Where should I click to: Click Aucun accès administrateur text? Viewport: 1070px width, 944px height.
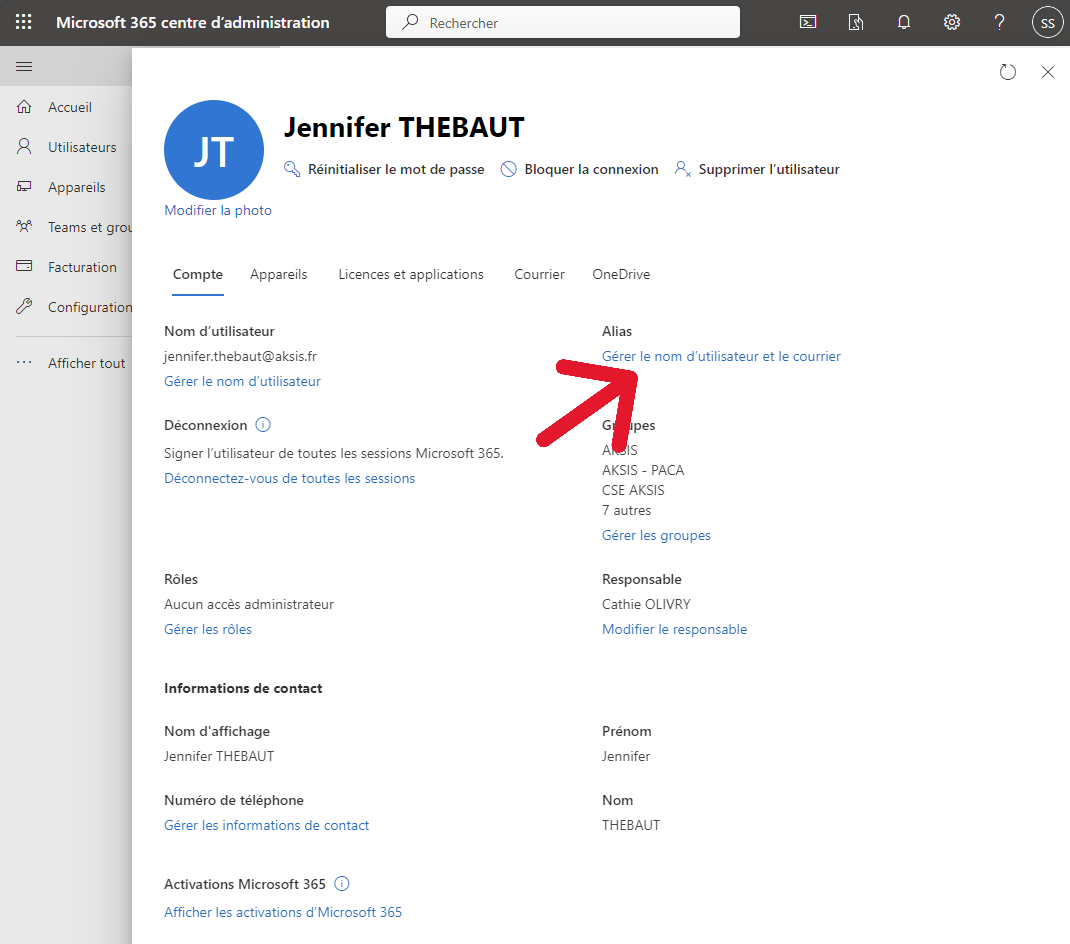pos(248,604)
